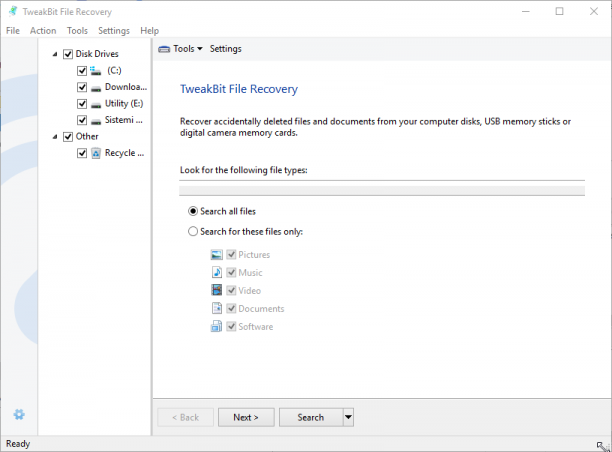Viewport: 612px width, 452px height.
Task: Select the Recycle ... entry
Action: coord(125,153)
